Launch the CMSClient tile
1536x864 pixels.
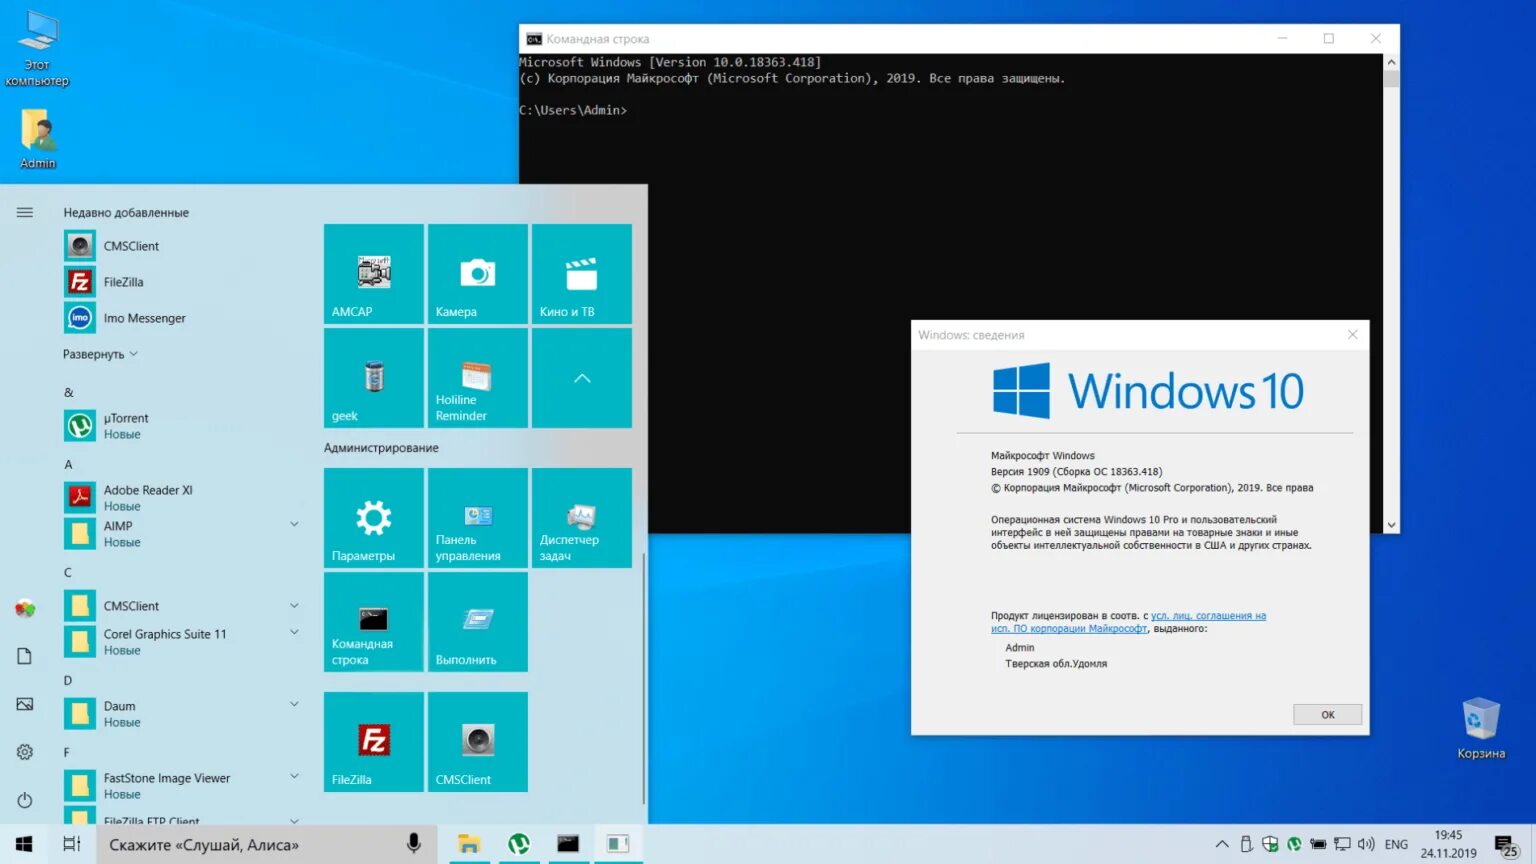point(478,742)
